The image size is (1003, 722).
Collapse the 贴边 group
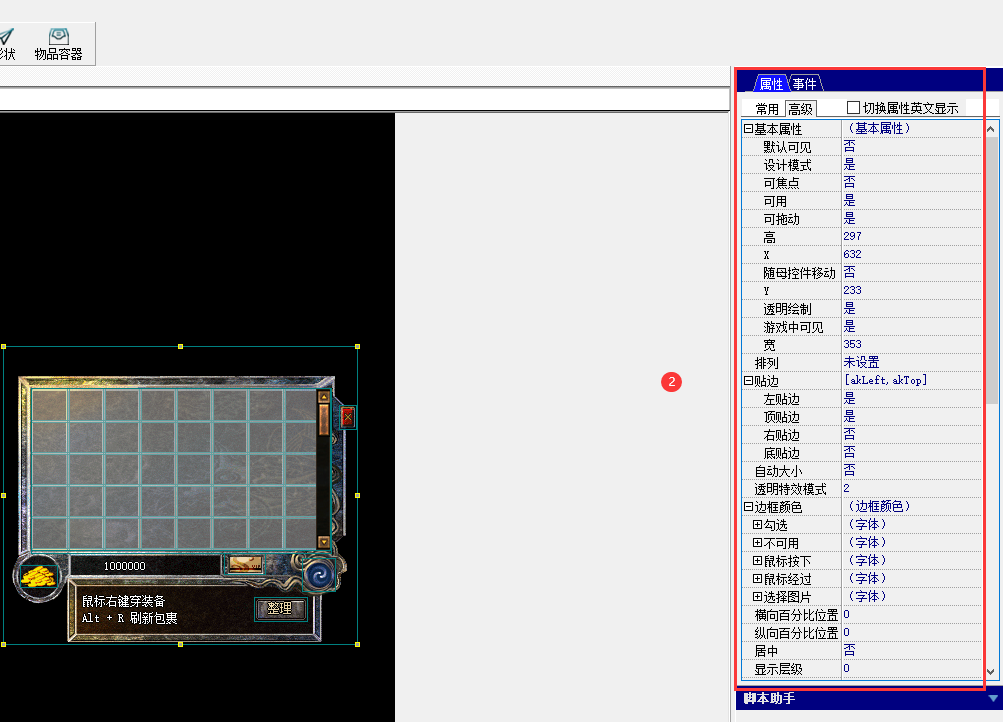point(748,381)
